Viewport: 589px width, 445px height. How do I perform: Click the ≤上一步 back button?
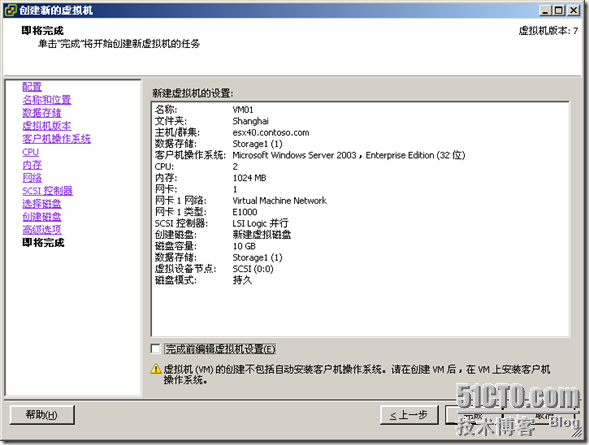(x=409, y=415)
